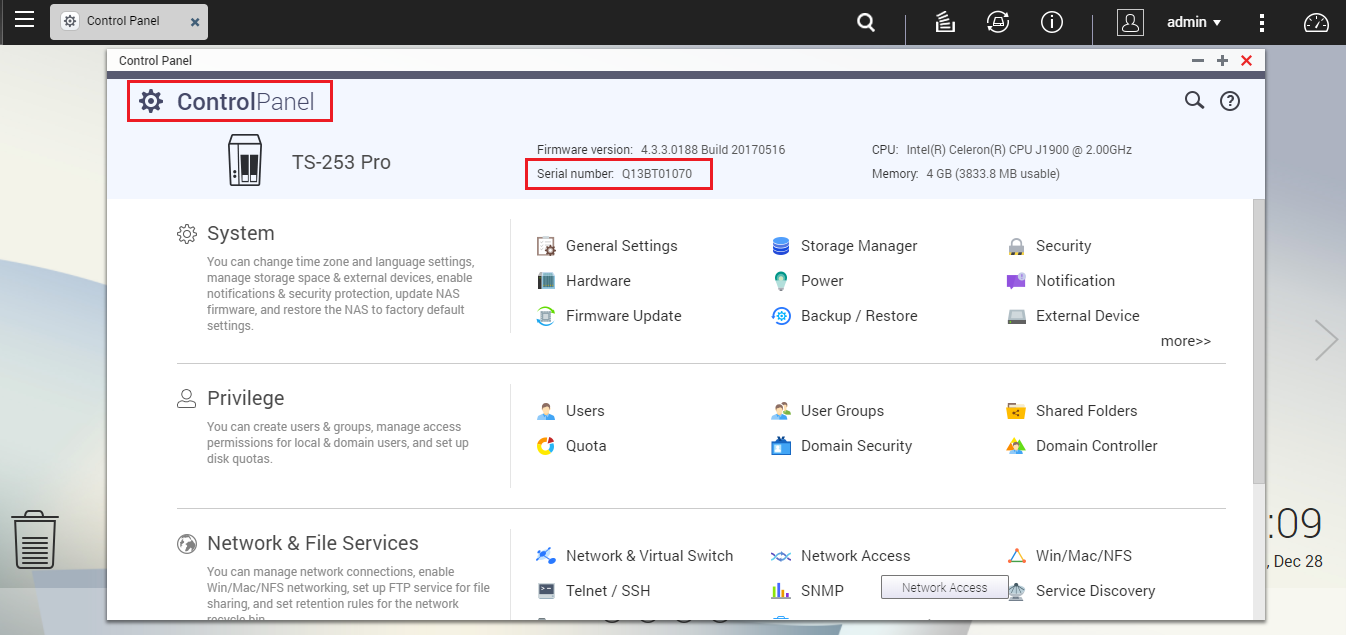Open Background Tasks icon in top bar
1346x635 pixels.
pyautogui.click(x=945, y=22)
